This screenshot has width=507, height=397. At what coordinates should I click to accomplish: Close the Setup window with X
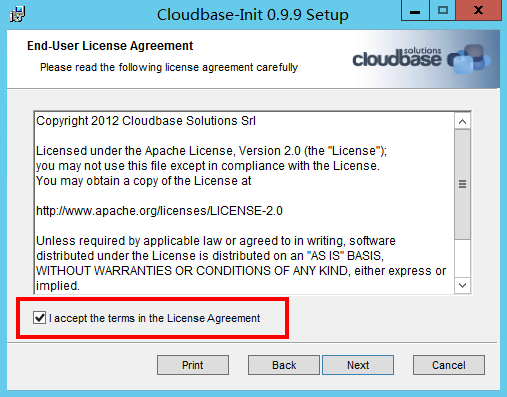[x=479, y=11]
